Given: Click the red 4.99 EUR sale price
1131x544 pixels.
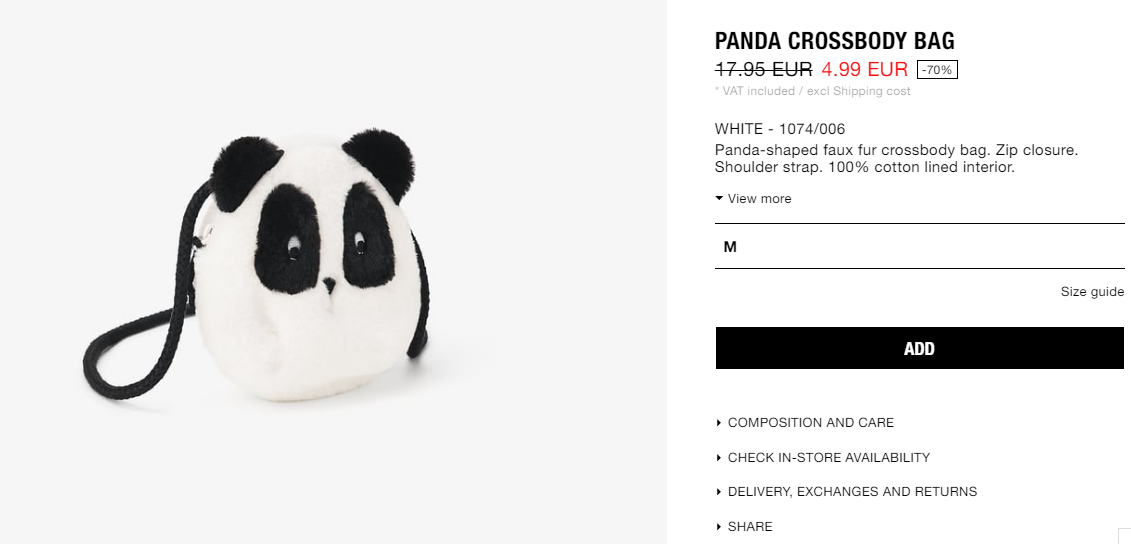Looking at the screenshot, I should (x=865, y=69).
